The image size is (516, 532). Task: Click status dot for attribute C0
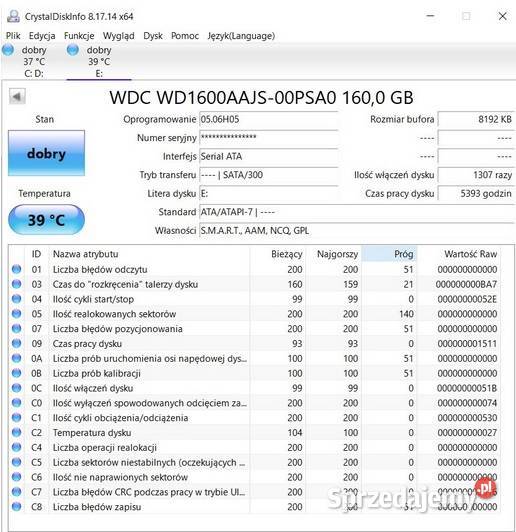pos(16,403)
